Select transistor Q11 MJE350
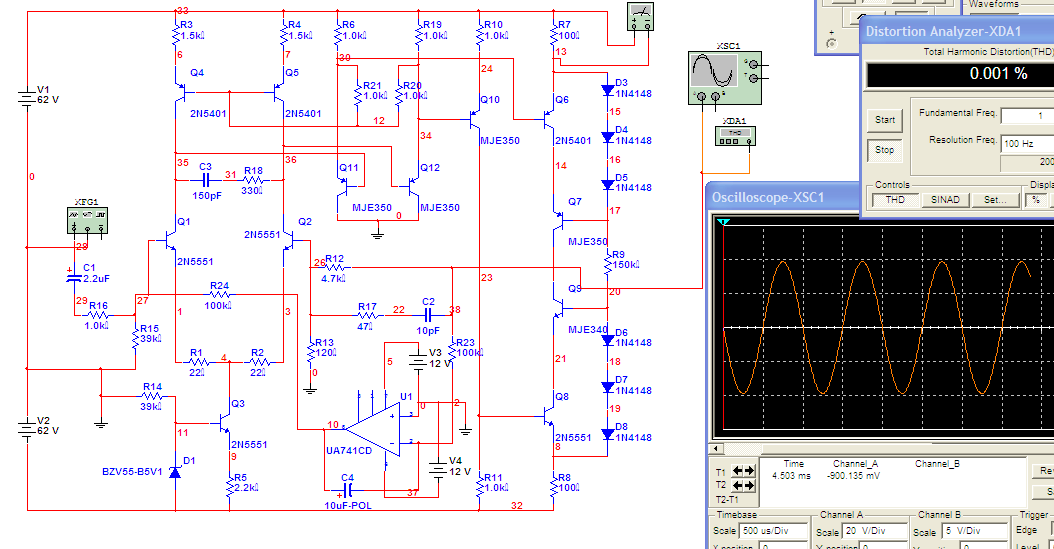 pyautogui.click(x=342, y=187)
